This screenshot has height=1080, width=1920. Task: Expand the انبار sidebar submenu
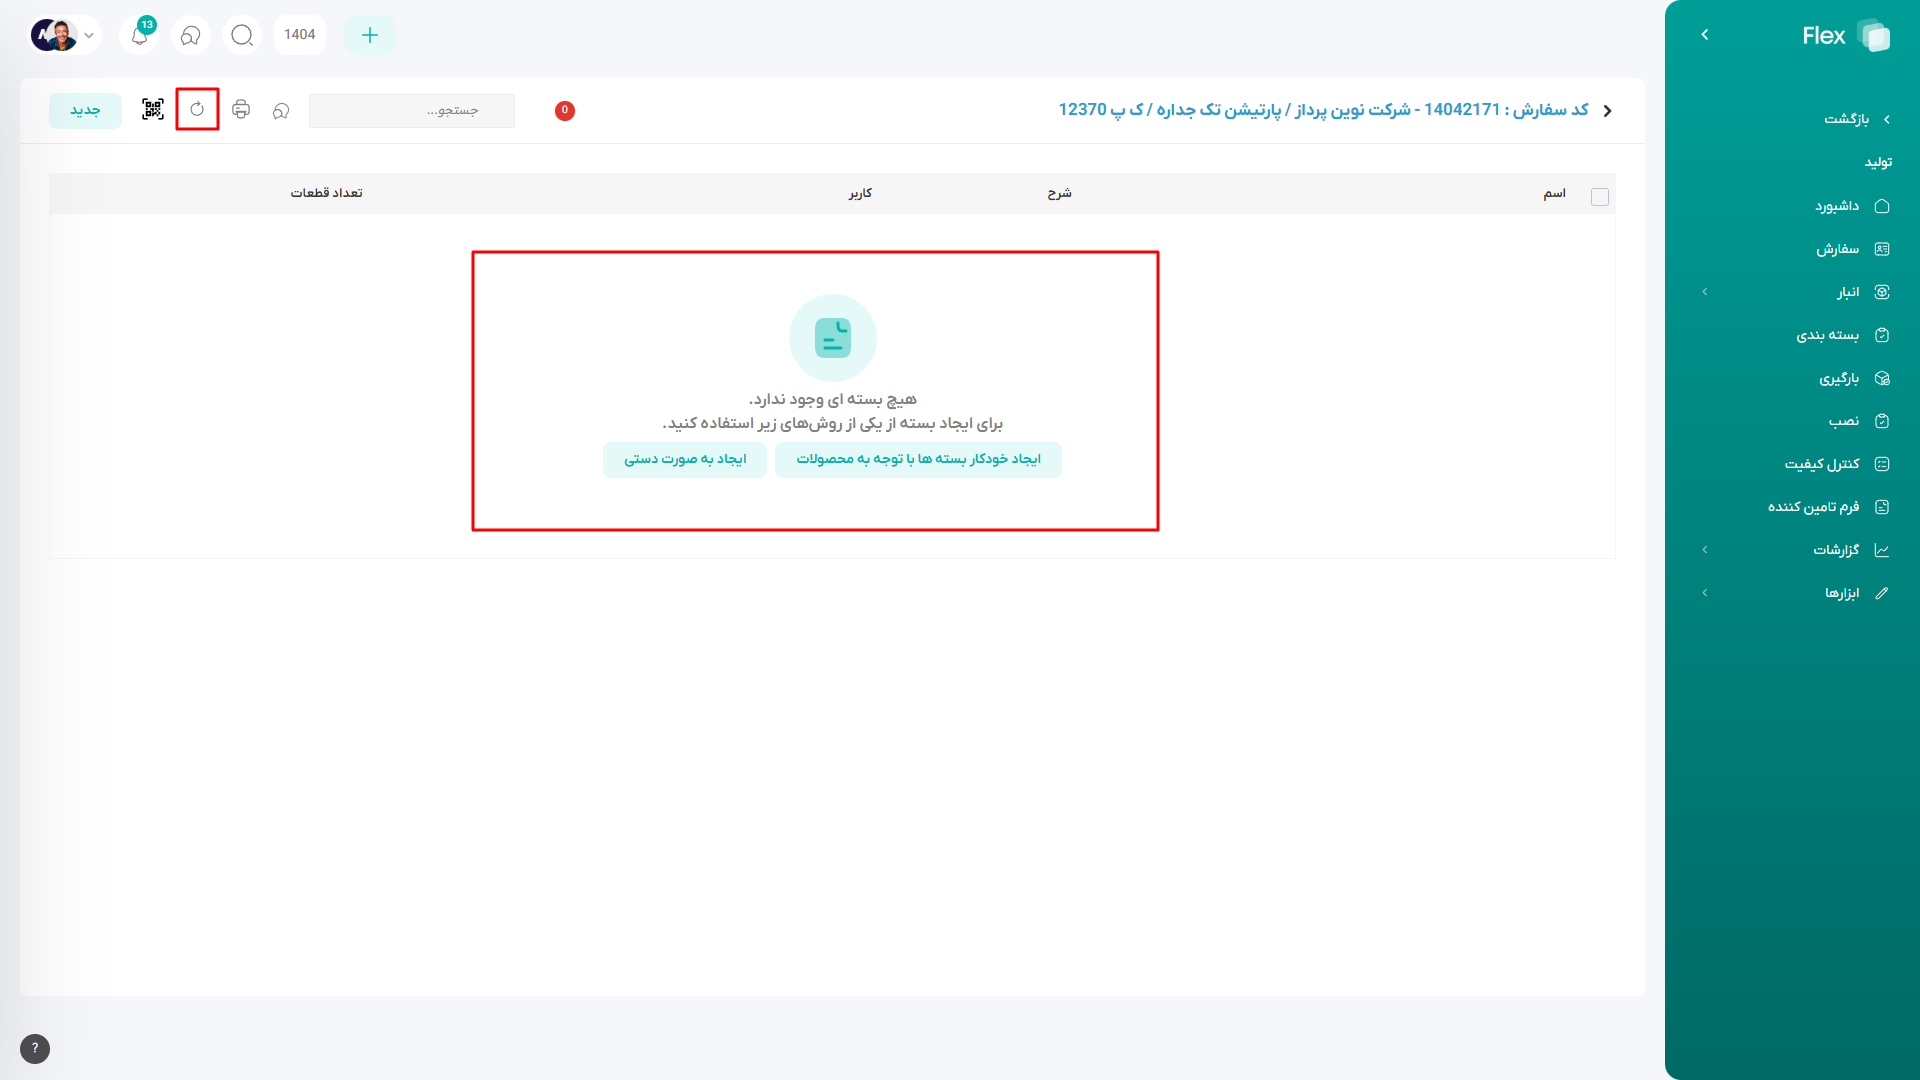click(x=1705, y=292)
